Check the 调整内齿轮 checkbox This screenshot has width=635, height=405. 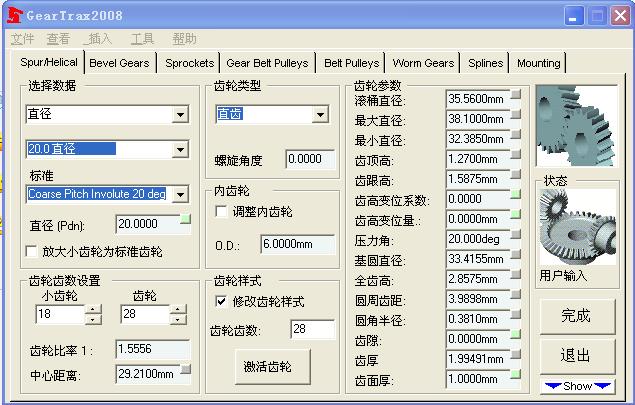(x=222, y=211)
